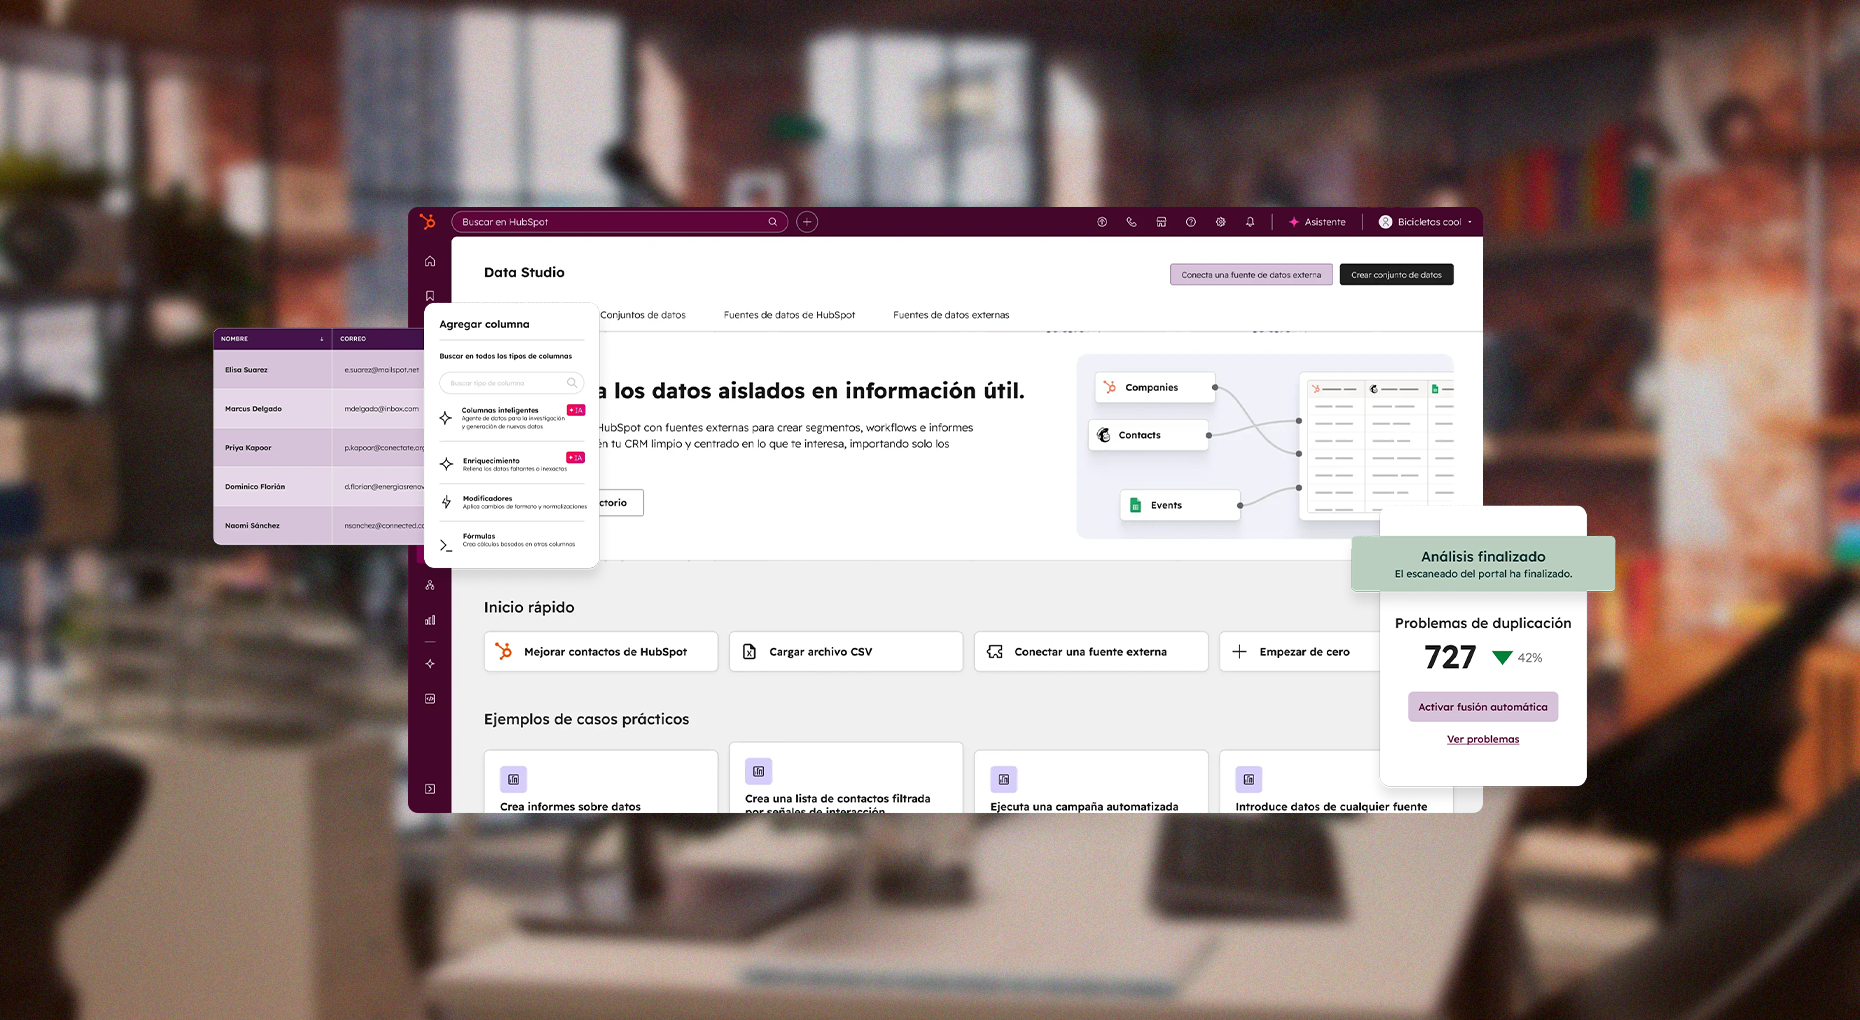Click the HubSpot sprocket logo
This screenshot has width=1860, height=1020.
point(428,222)
